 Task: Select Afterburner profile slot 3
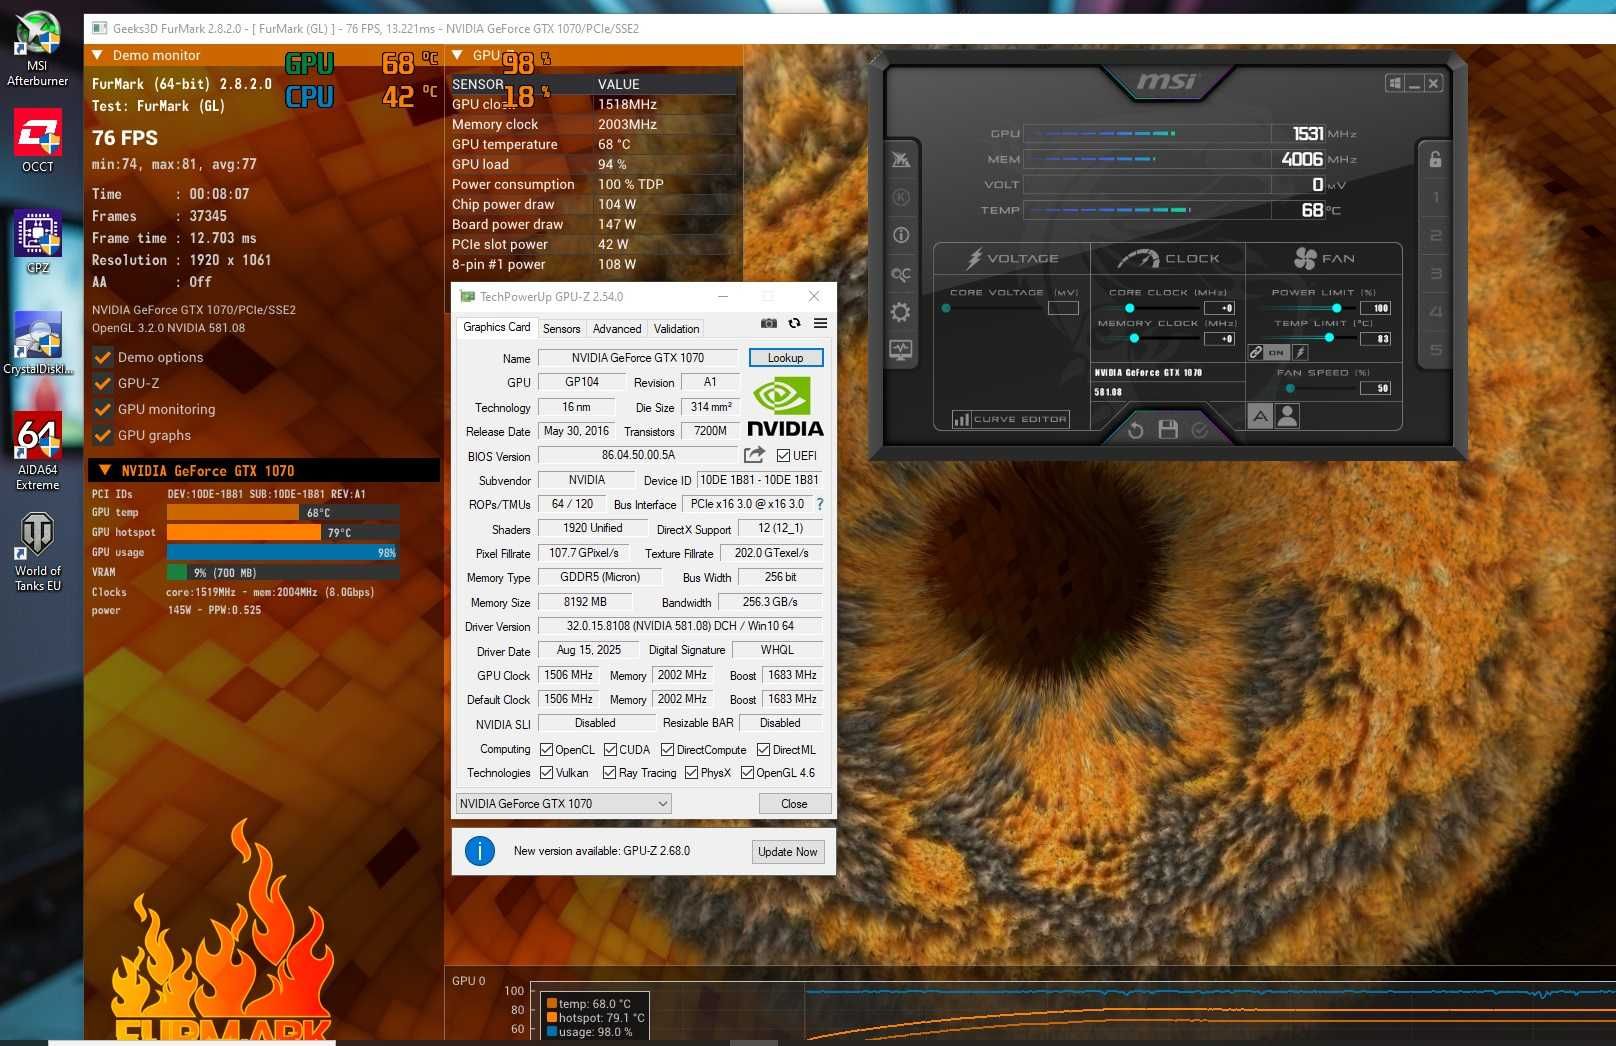point(1435,273)
